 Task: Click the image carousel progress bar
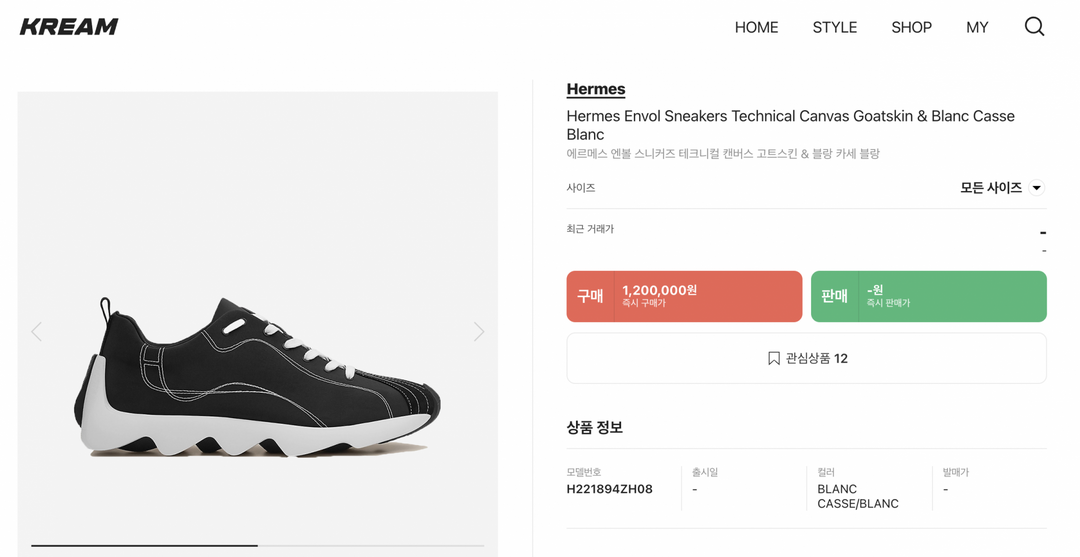(257, 545)
